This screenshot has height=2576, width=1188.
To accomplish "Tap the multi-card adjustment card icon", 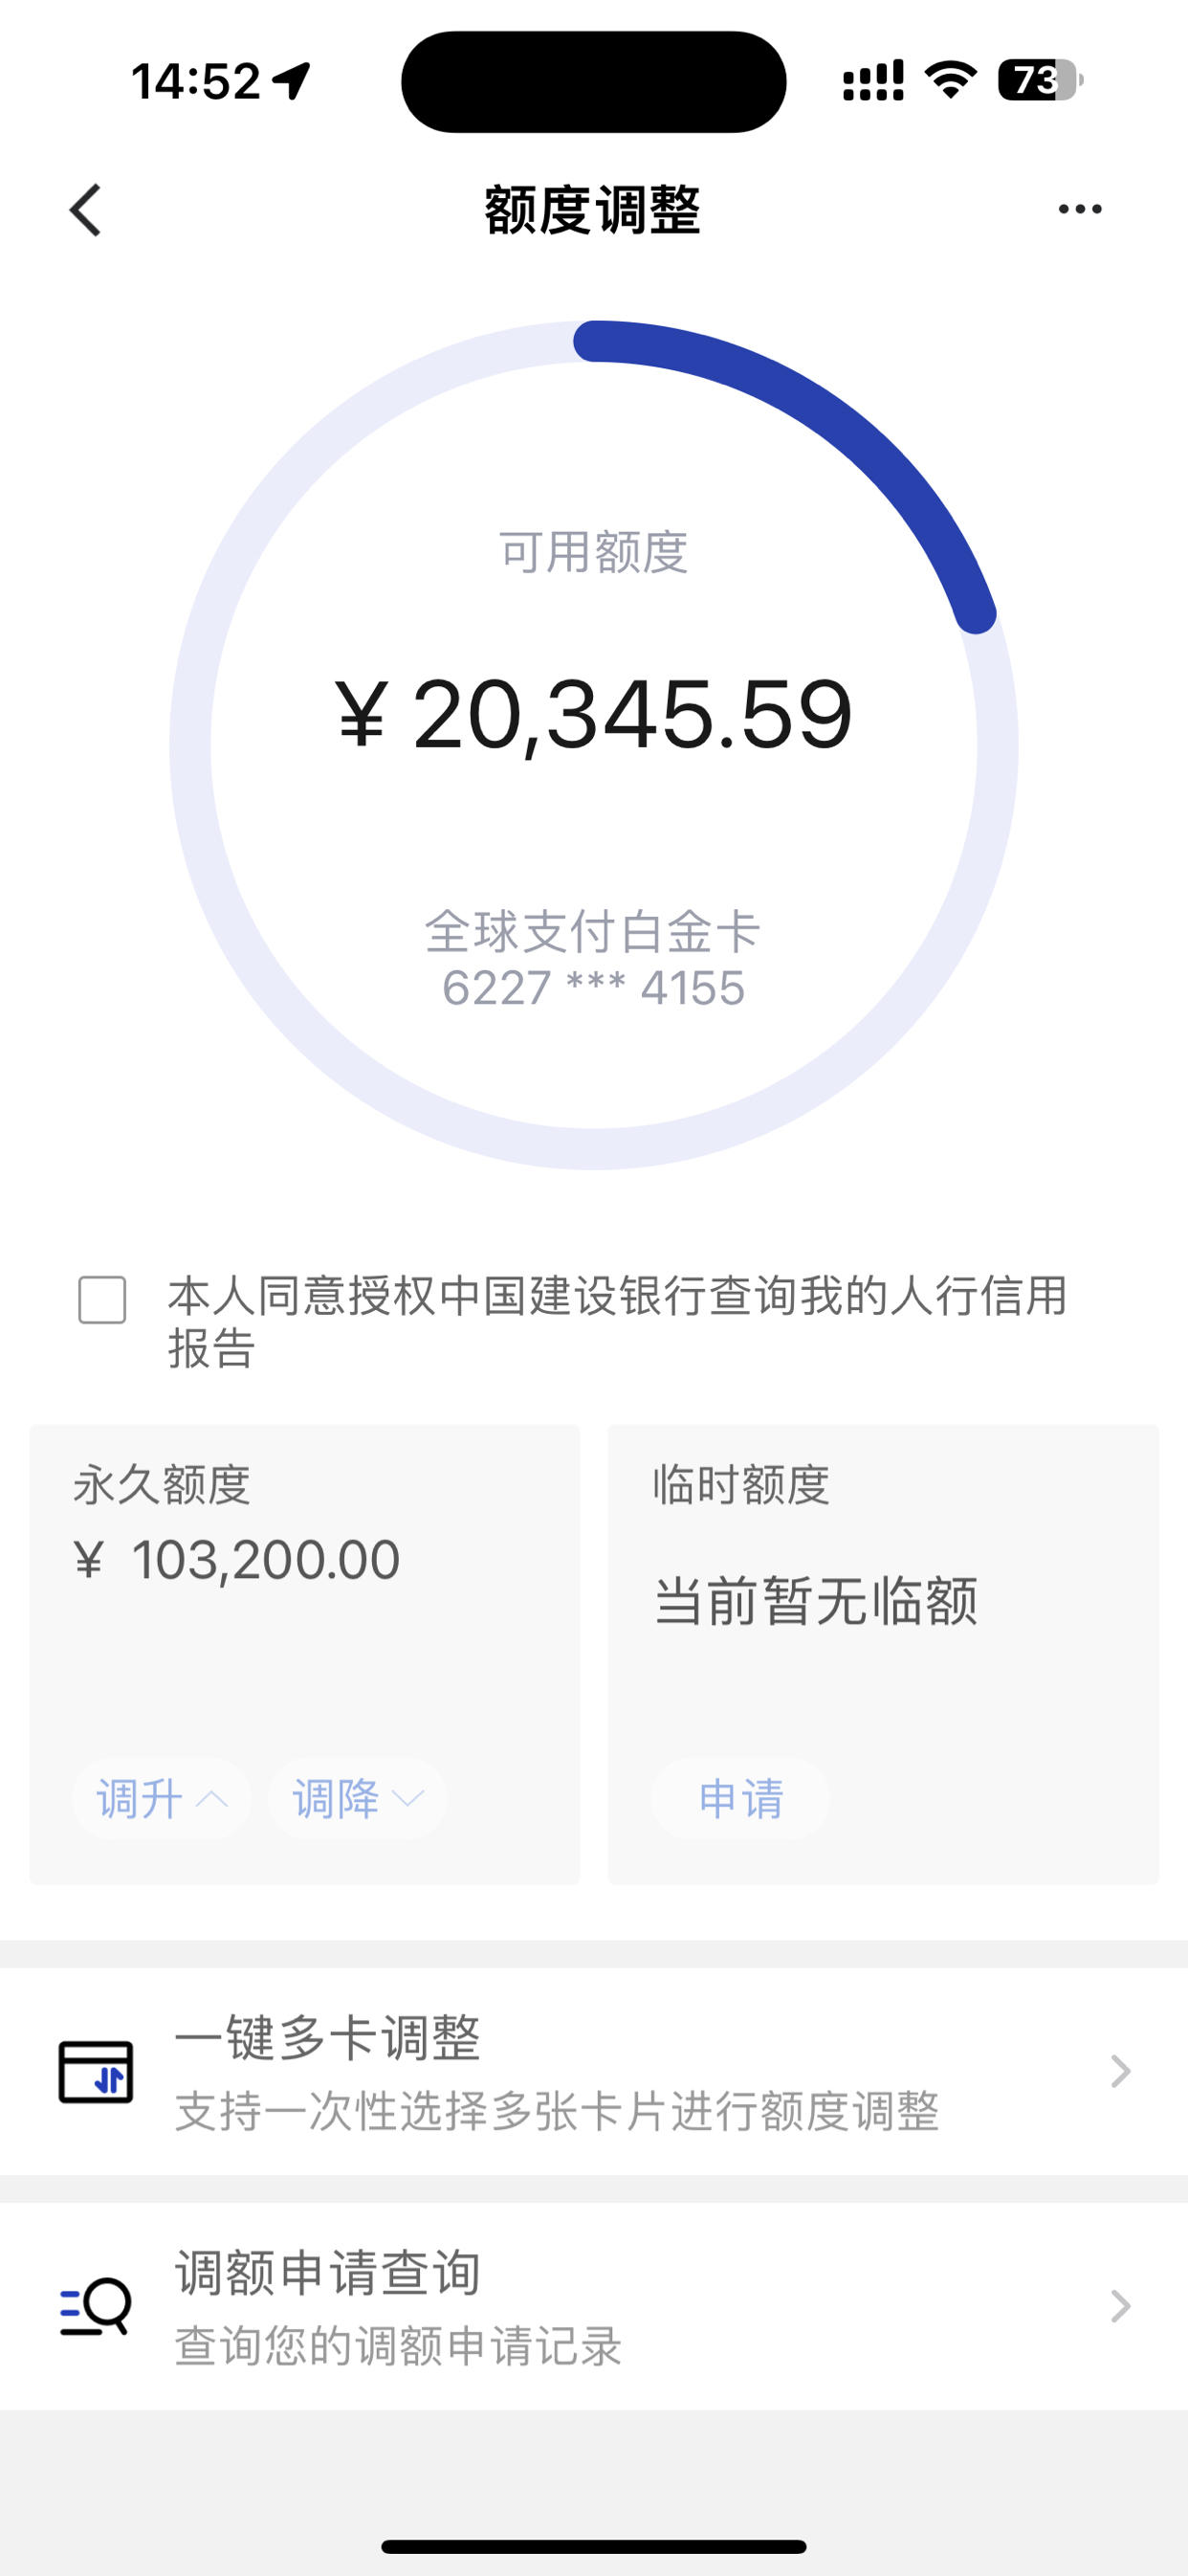I will pyautogui.click(x=95, y=2072).
